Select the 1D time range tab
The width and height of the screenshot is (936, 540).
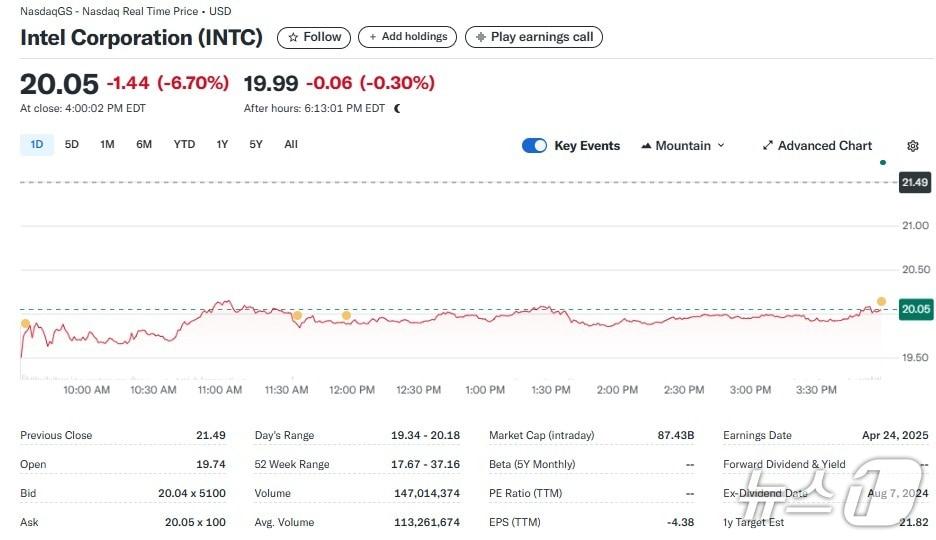tap(37, 145)
